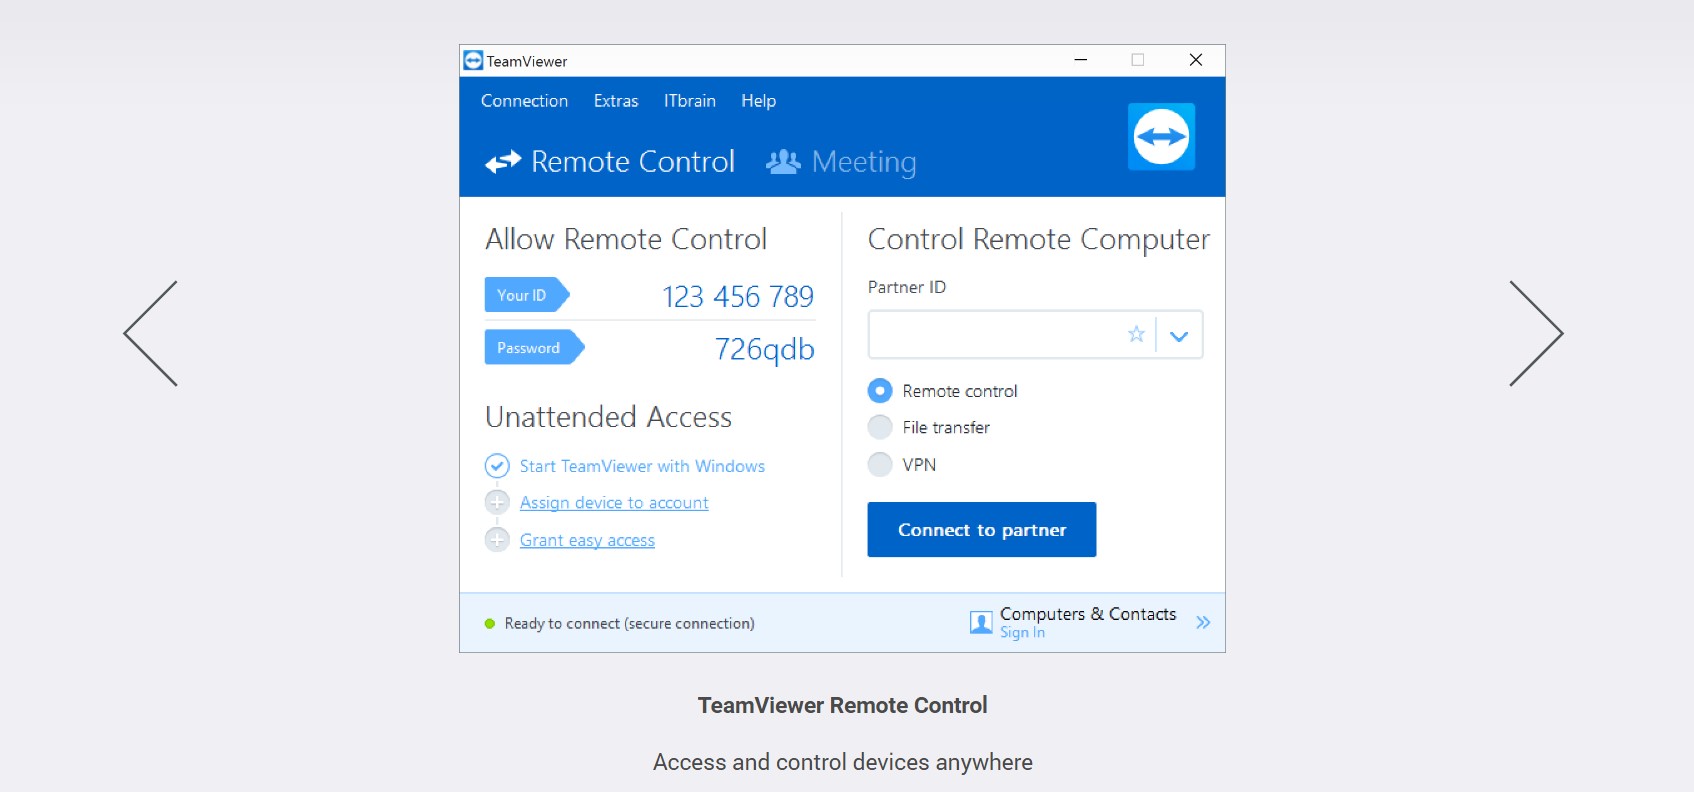Screen dimensions: 1694x792
Task: Switch to the Meeting tab
Action: pyautogui.click(x=841, y=162)
